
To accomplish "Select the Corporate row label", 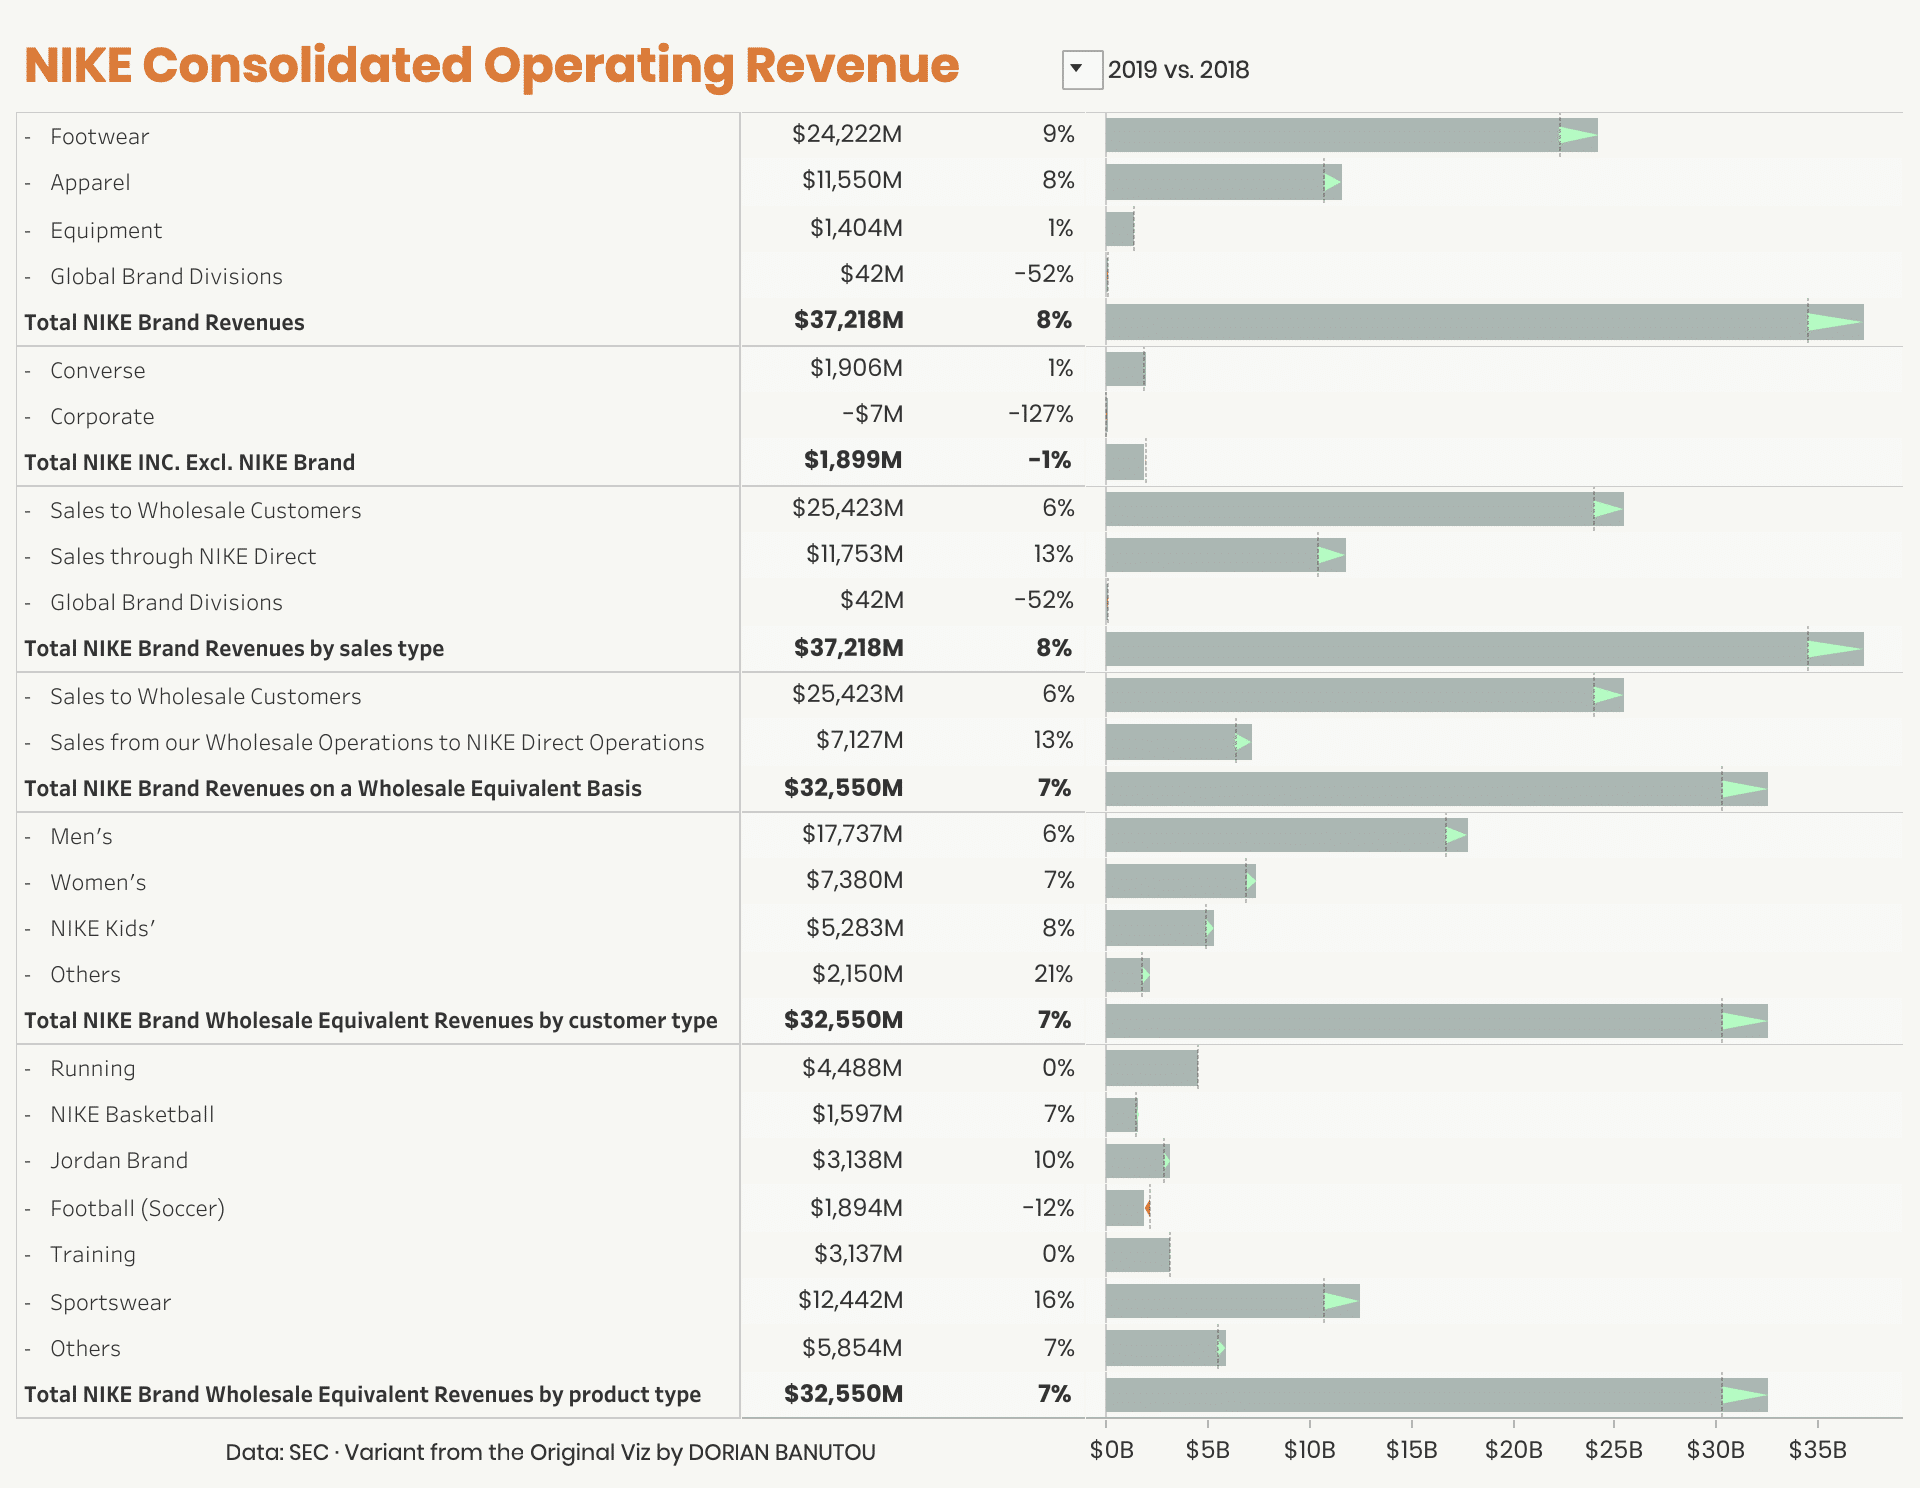I will [102, 417].
